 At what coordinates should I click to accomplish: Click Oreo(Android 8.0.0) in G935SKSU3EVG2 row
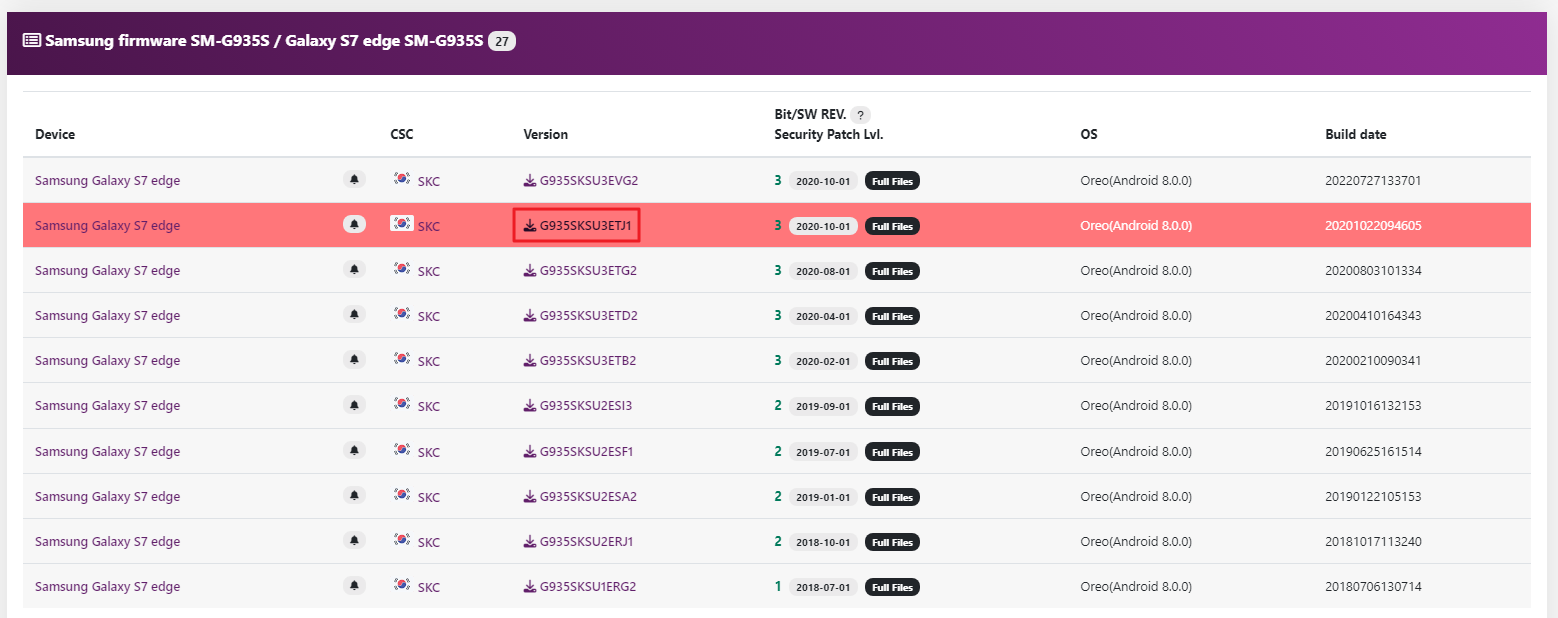[1136, 181]
